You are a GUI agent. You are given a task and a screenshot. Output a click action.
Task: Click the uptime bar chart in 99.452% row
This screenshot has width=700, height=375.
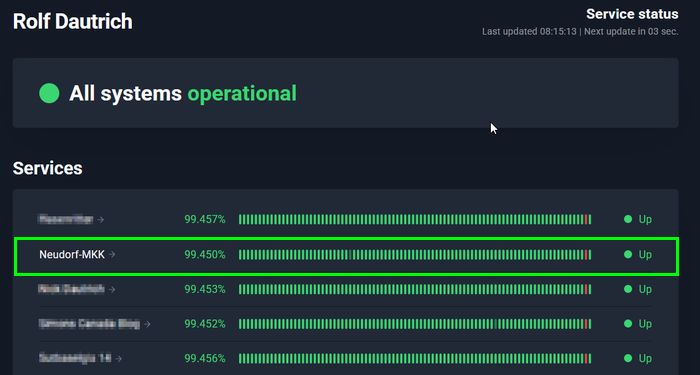[x=415, y=324]
